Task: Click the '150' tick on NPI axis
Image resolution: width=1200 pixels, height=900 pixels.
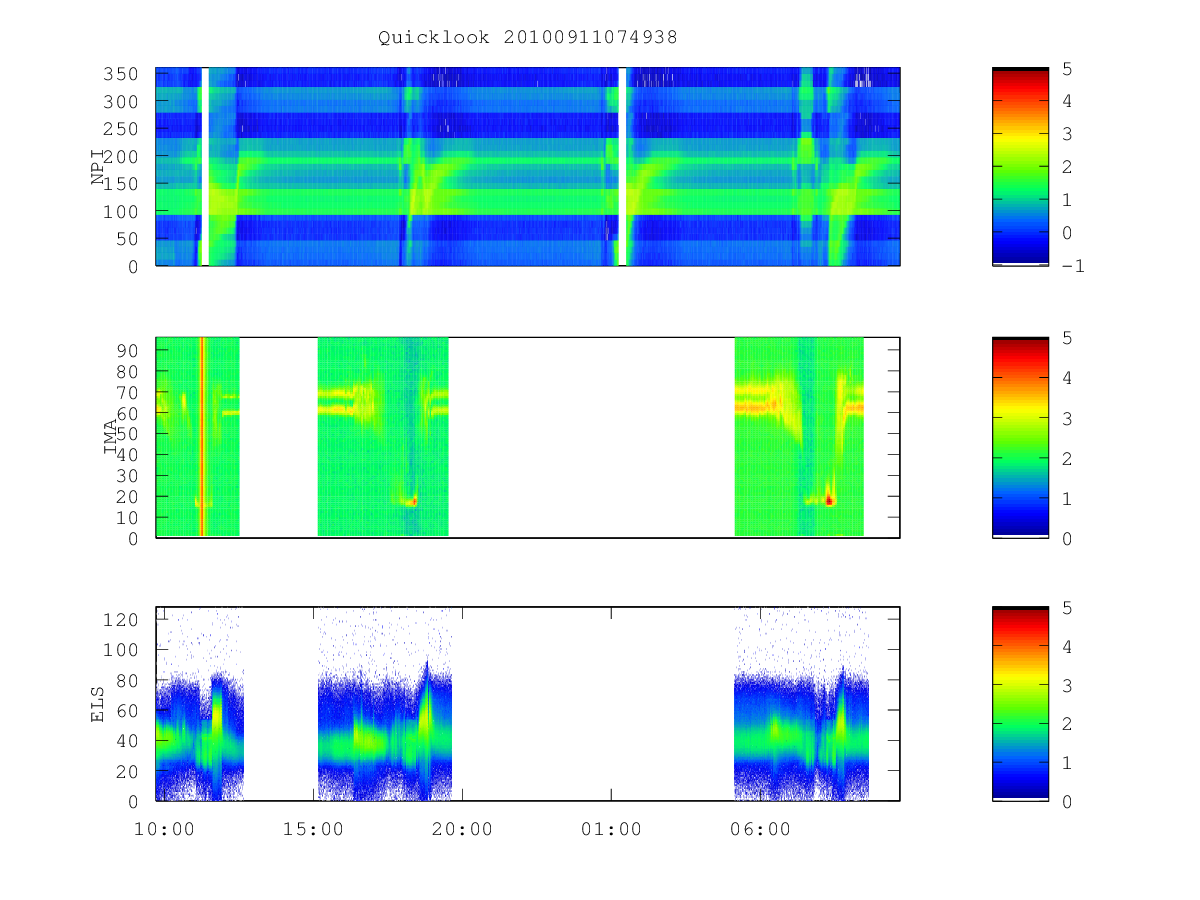Action: coord(121,185)
